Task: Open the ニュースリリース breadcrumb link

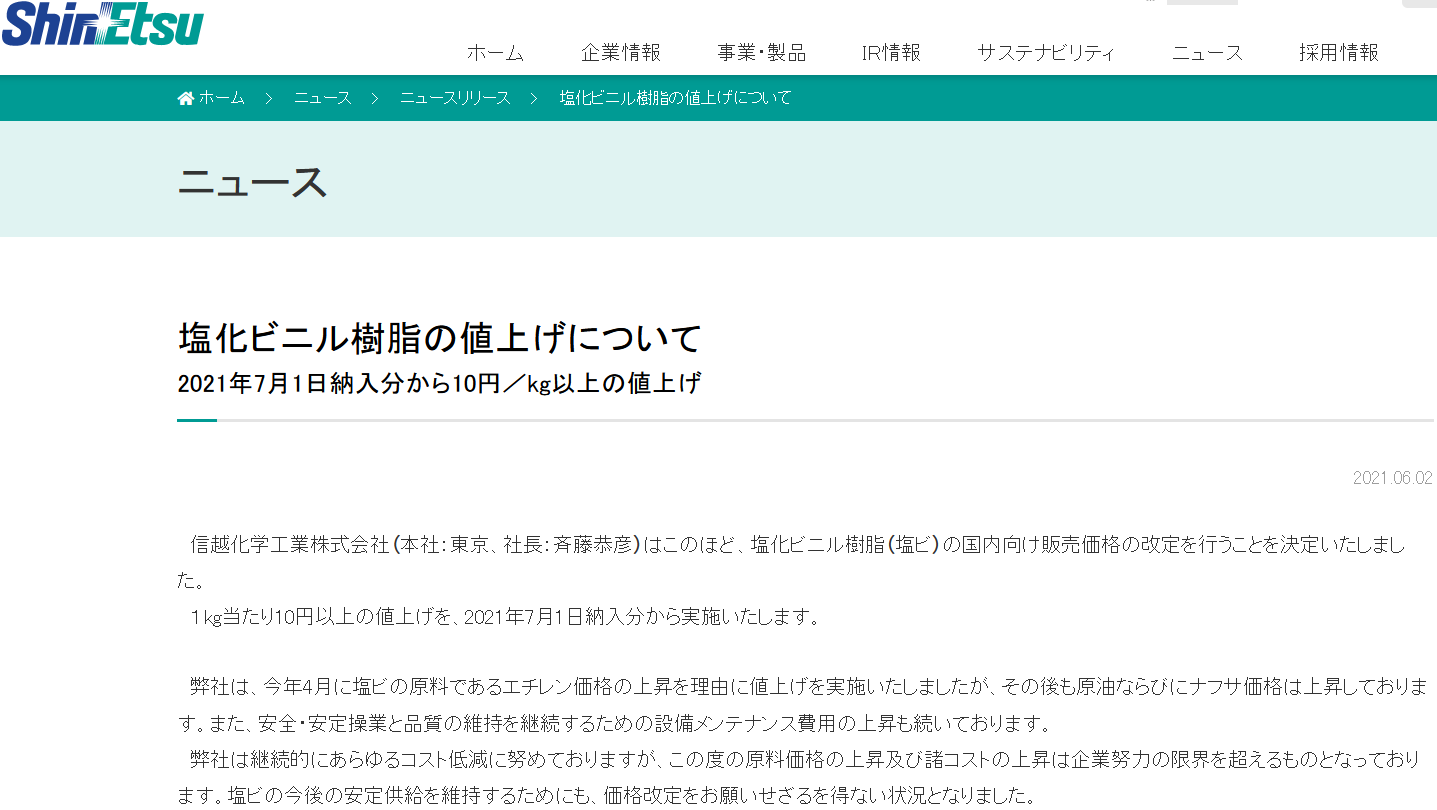Action: coord(455,98)
